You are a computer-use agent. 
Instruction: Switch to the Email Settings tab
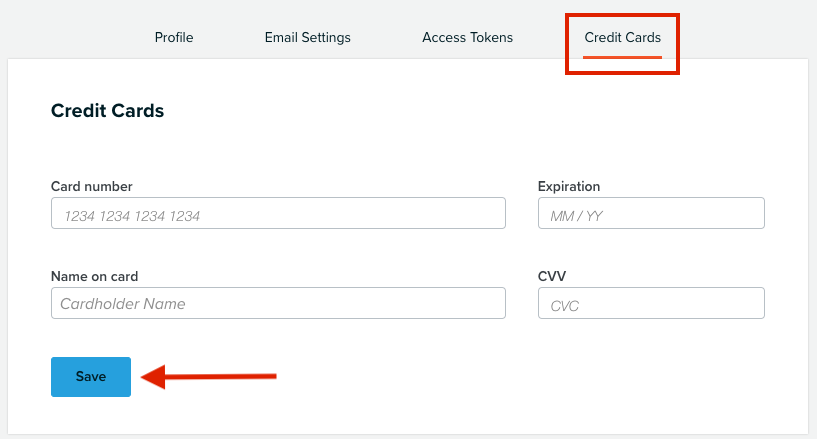tap(307, 37)
